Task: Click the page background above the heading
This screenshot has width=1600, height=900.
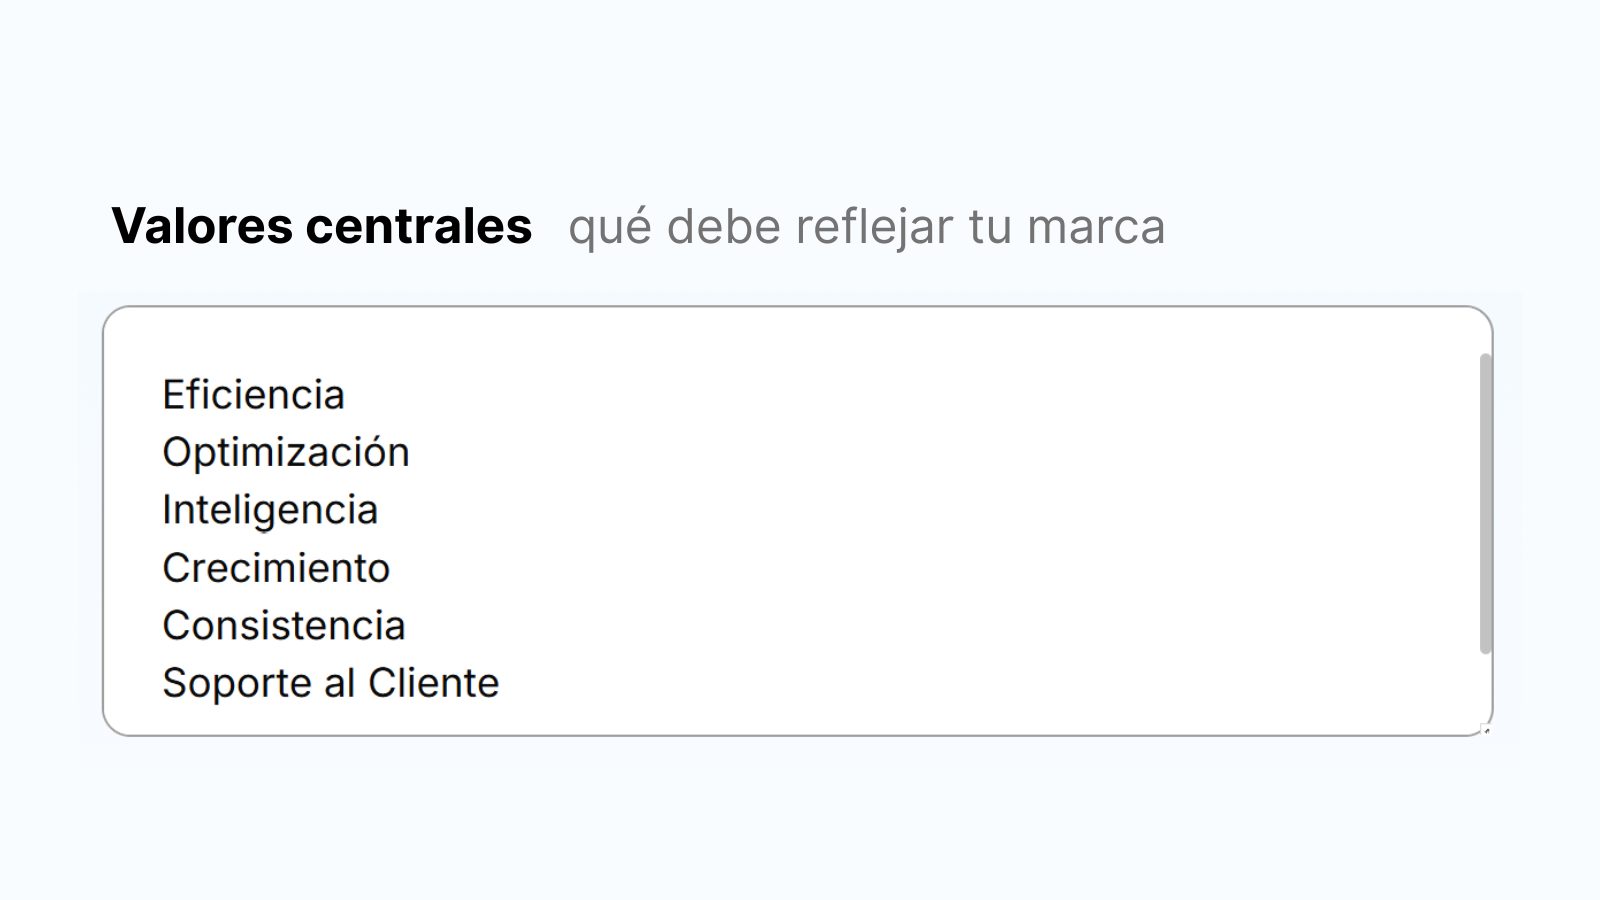Action: (800, 100)
